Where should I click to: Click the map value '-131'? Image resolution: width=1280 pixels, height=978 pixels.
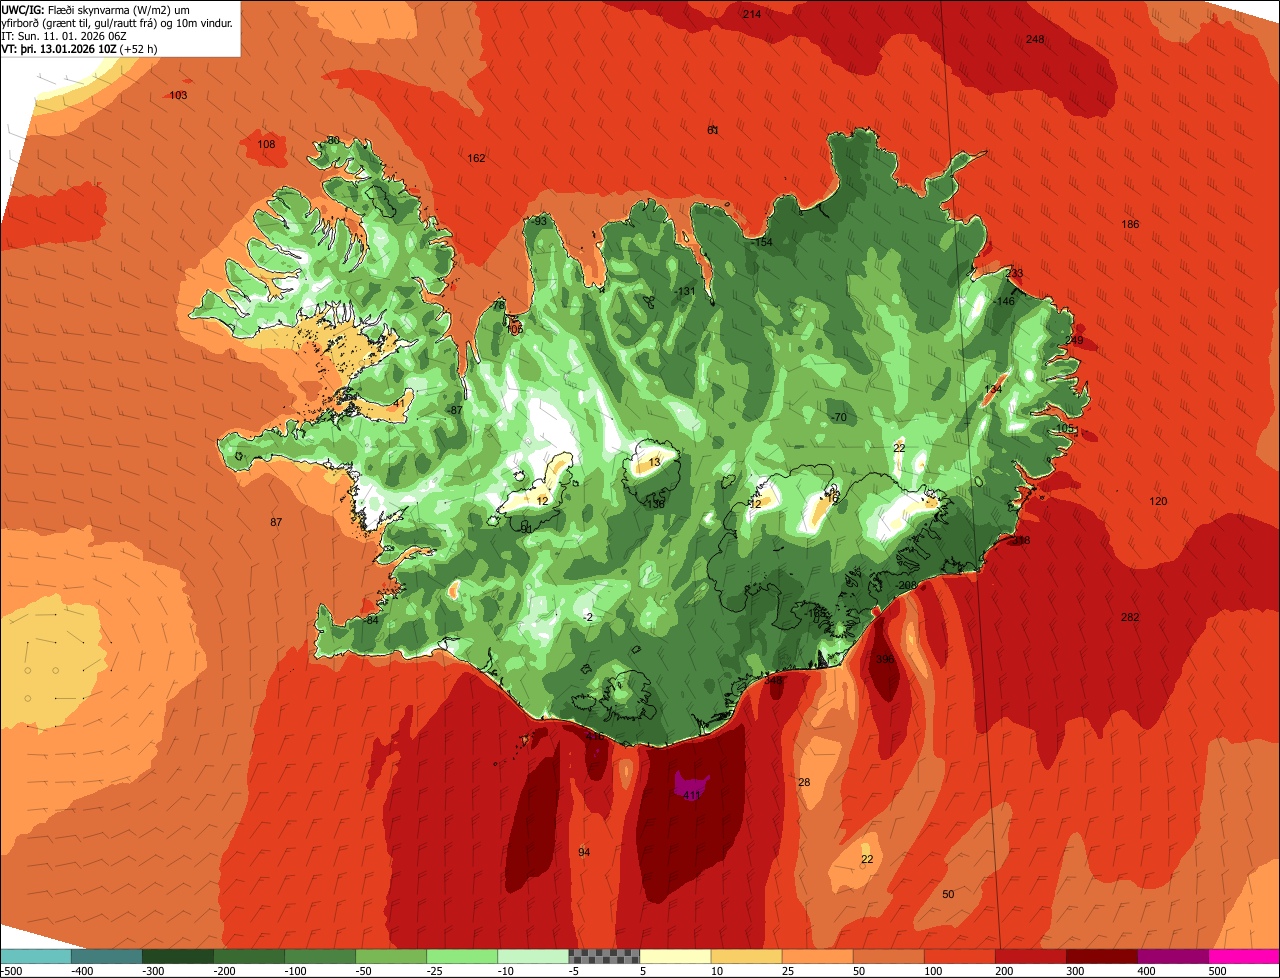click(x=685, y=292)
